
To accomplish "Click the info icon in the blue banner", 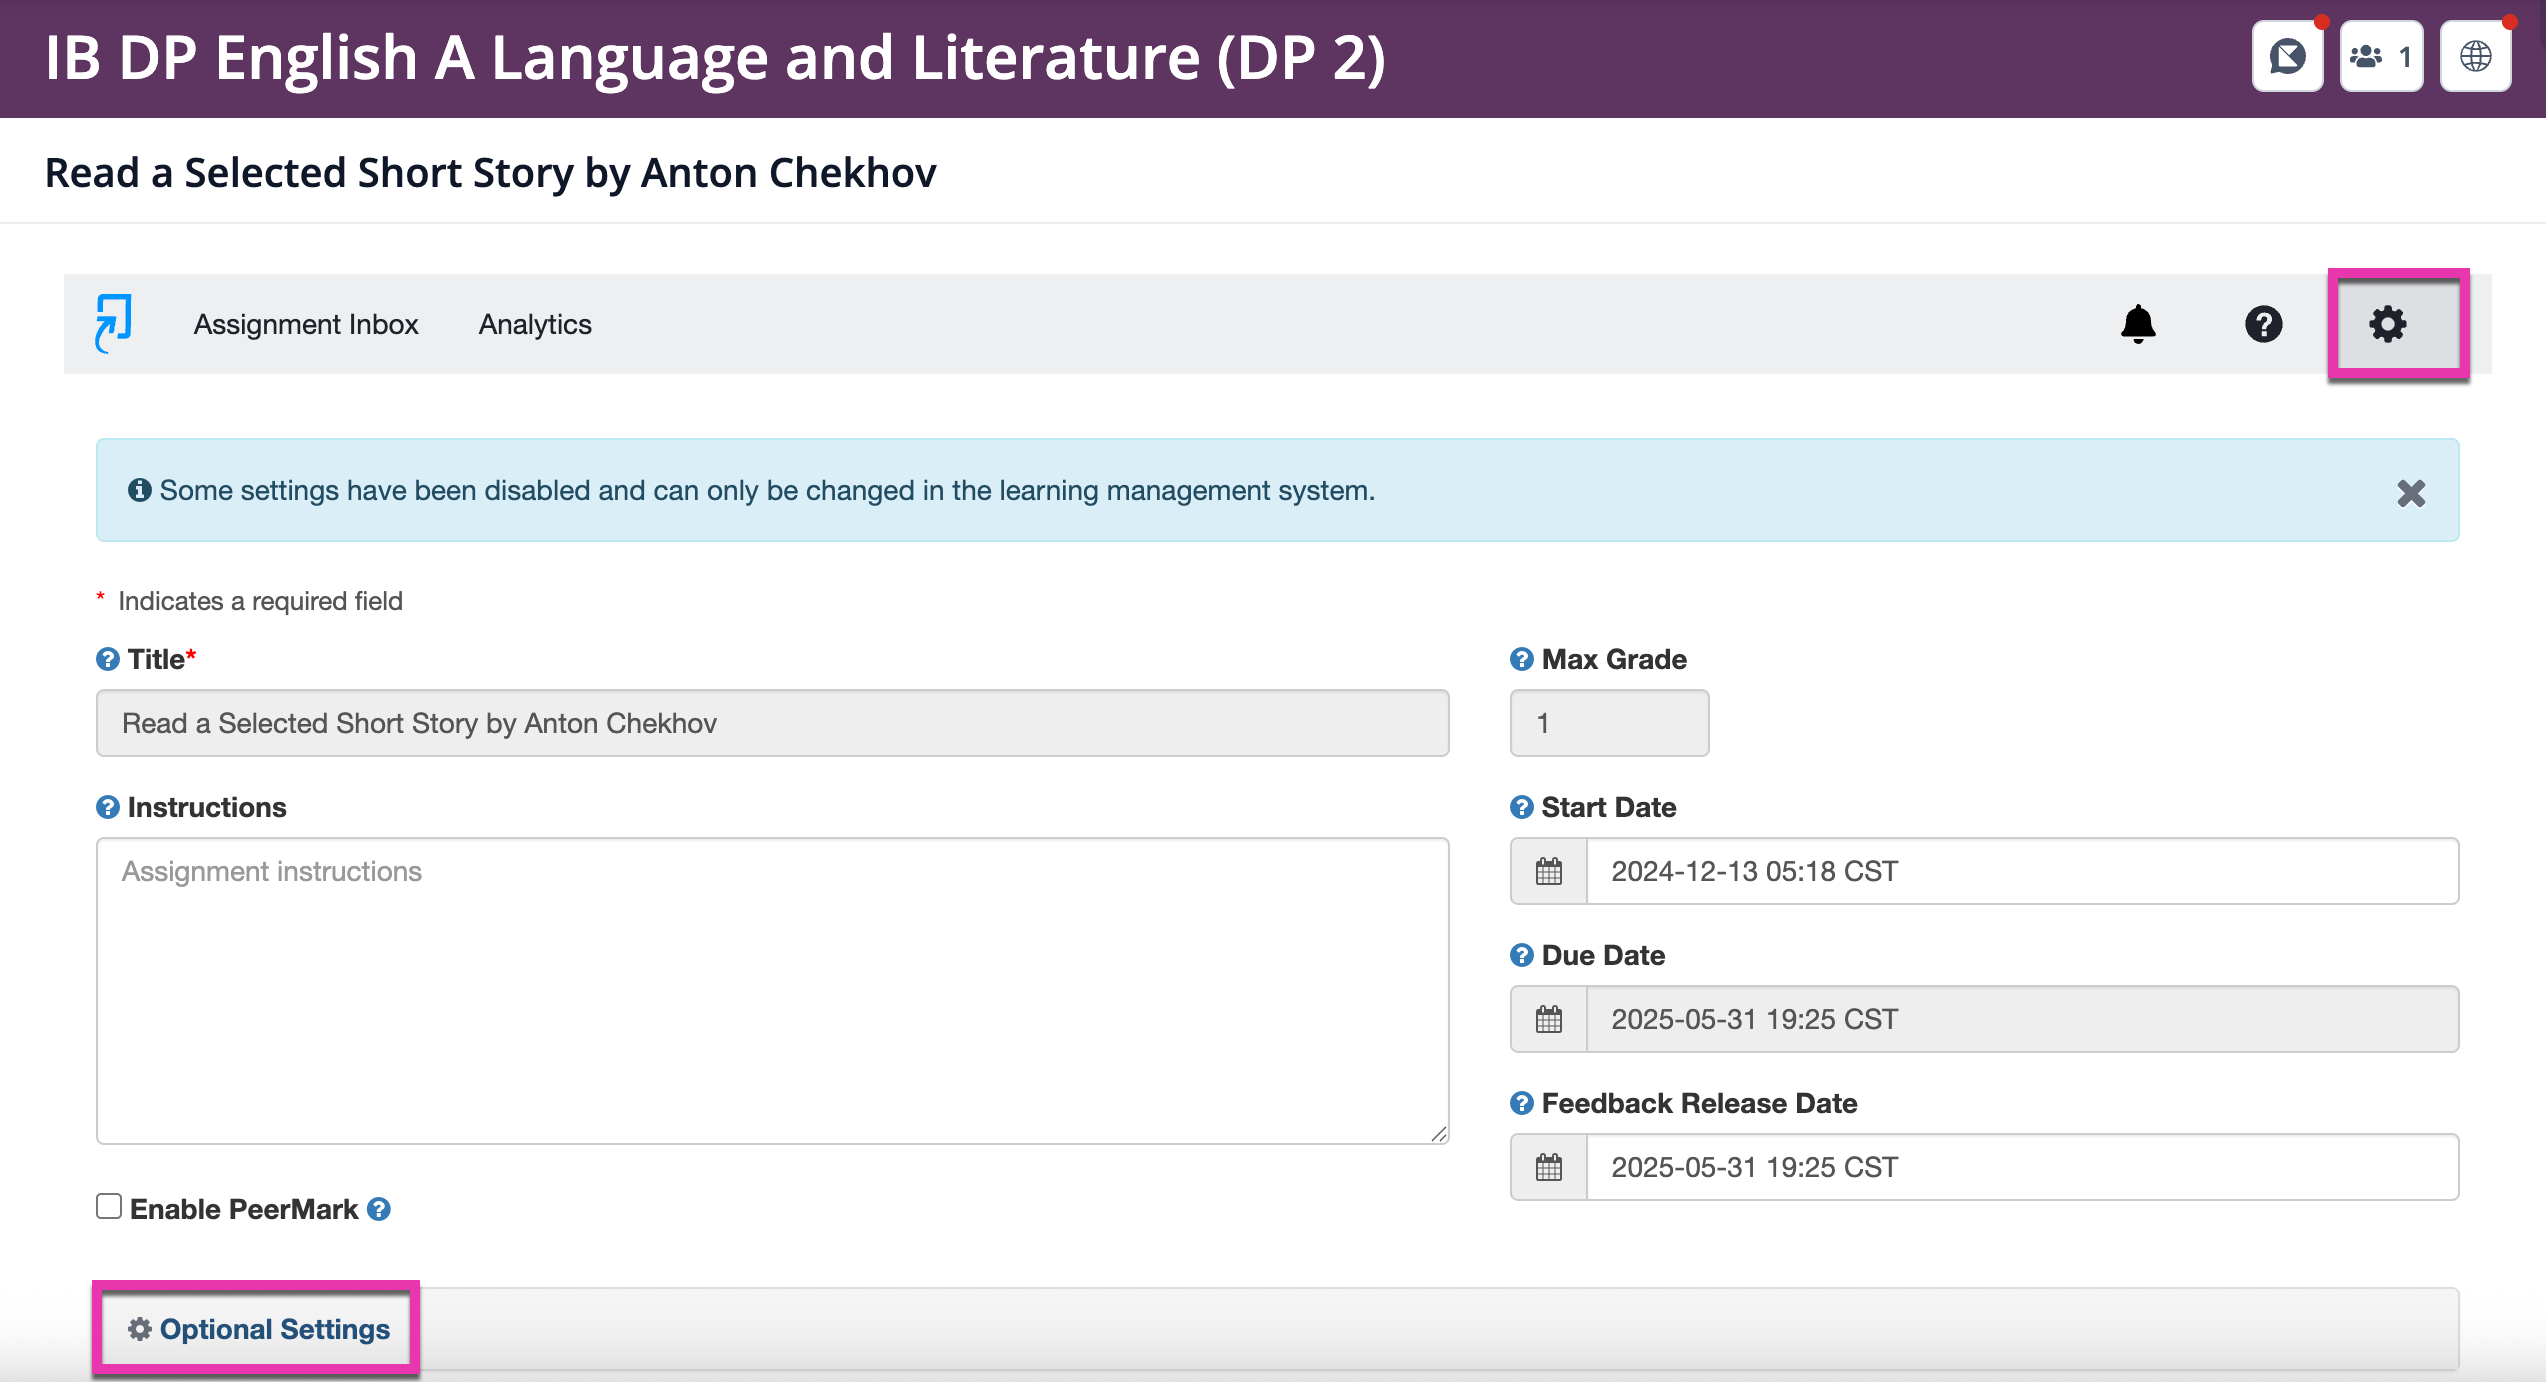I will (x=140, y=490).
